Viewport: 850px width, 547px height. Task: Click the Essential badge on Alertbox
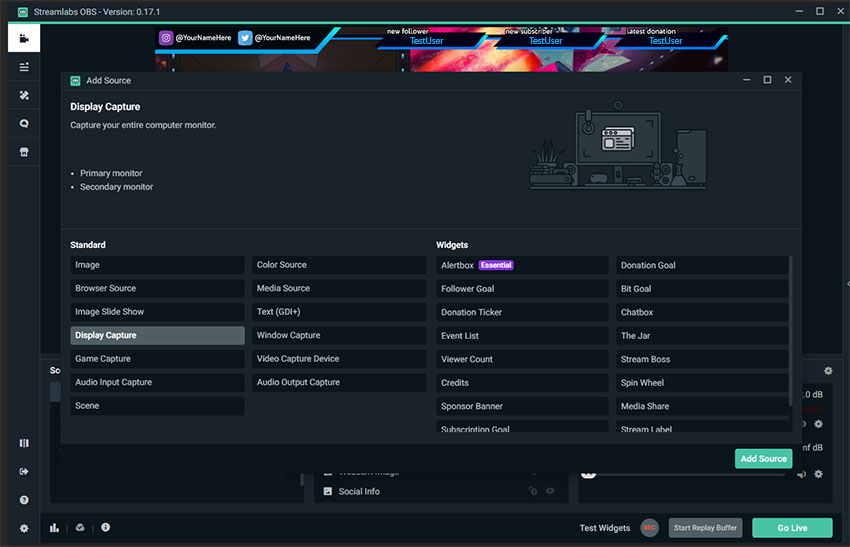[496, 265]
